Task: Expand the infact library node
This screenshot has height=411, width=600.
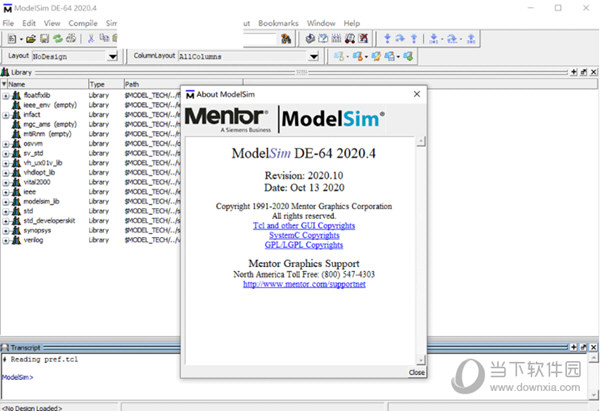Action: click(x=6, y=115)
